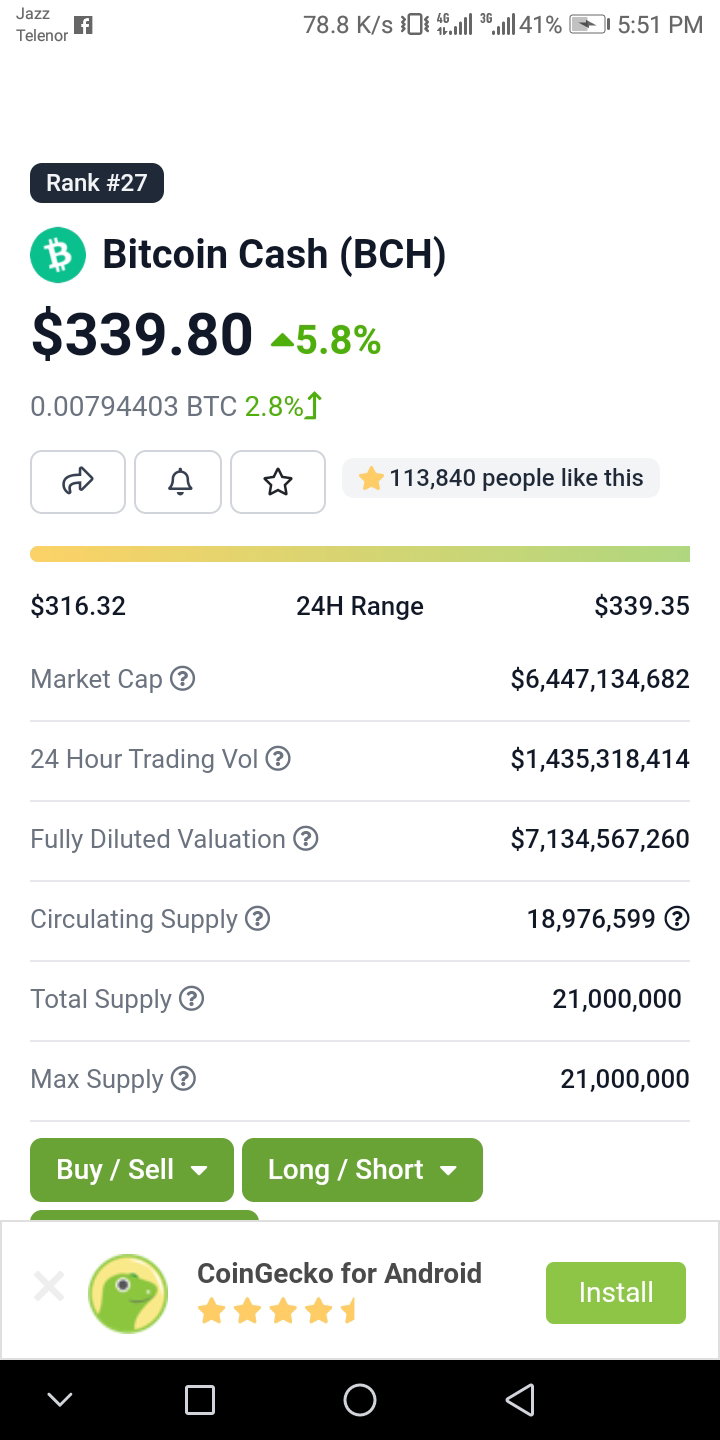Open 24 Hour Trading Vol info icon
This screenshot has width=720, height=1440.
coord(278,759)
